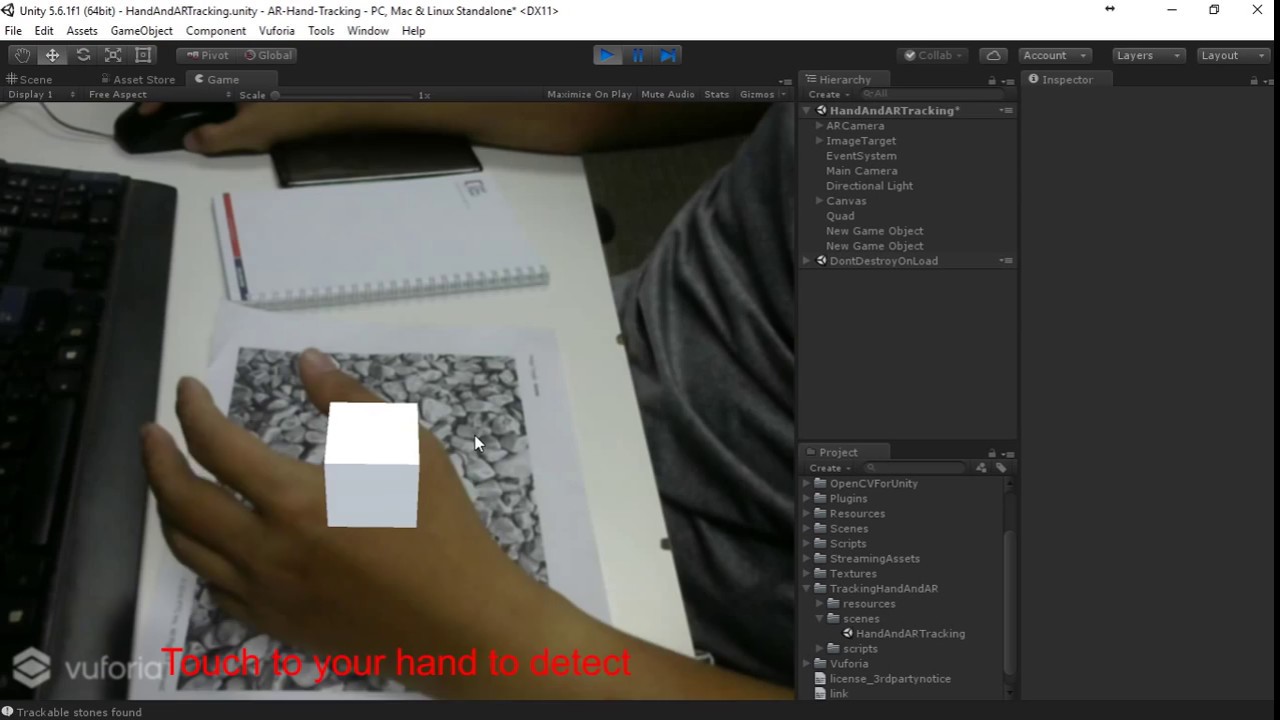Select the Rect transform tool
This screenshot has height=720, width=1280.
143,55
